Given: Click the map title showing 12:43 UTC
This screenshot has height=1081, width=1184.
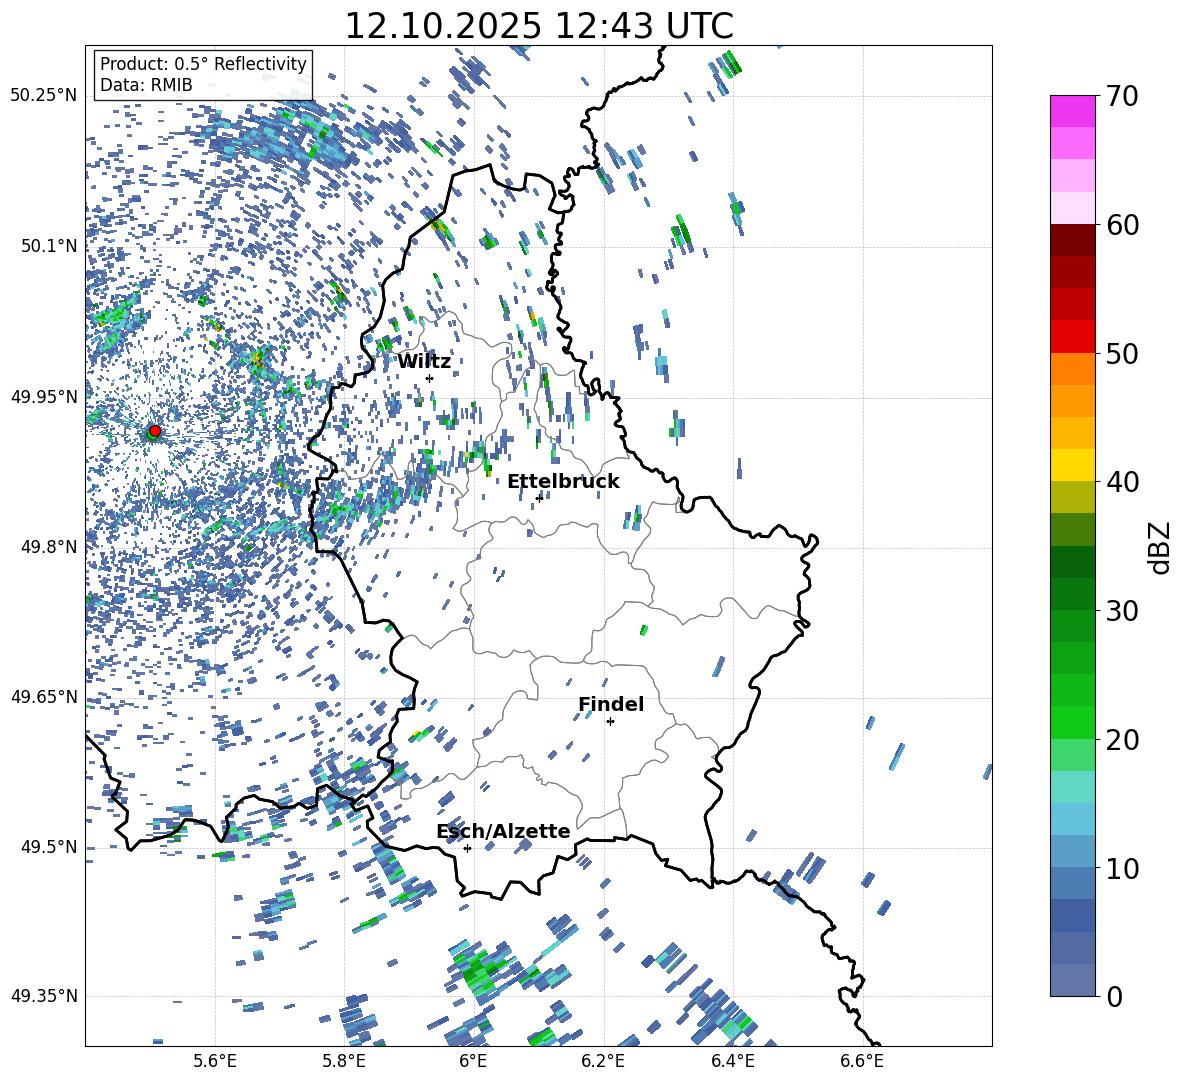Looking at the screenshot, I should (538, 26).
